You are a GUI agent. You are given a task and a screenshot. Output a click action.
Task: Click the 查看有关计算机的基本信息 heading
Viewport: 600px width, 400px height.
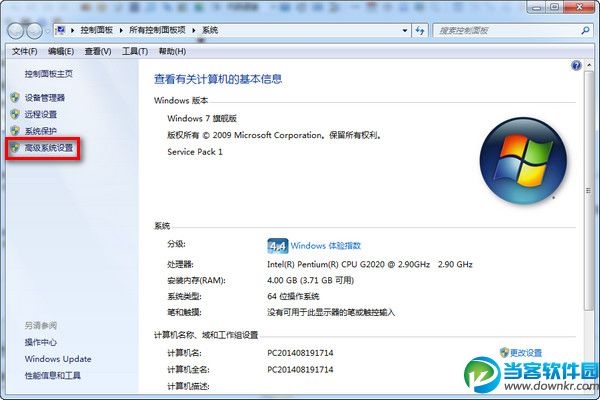click(x=218, y=79)
